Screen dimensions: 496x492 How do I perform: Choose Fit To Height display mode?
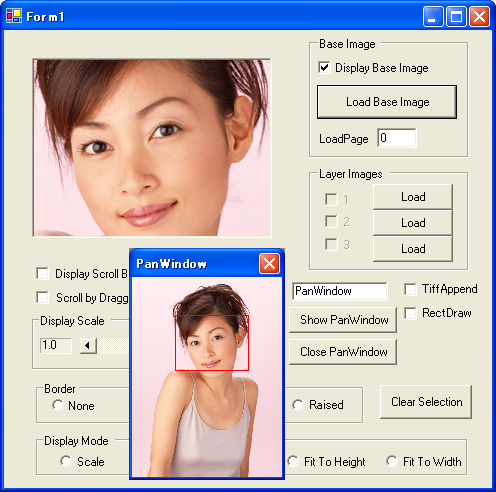point(293,461)
